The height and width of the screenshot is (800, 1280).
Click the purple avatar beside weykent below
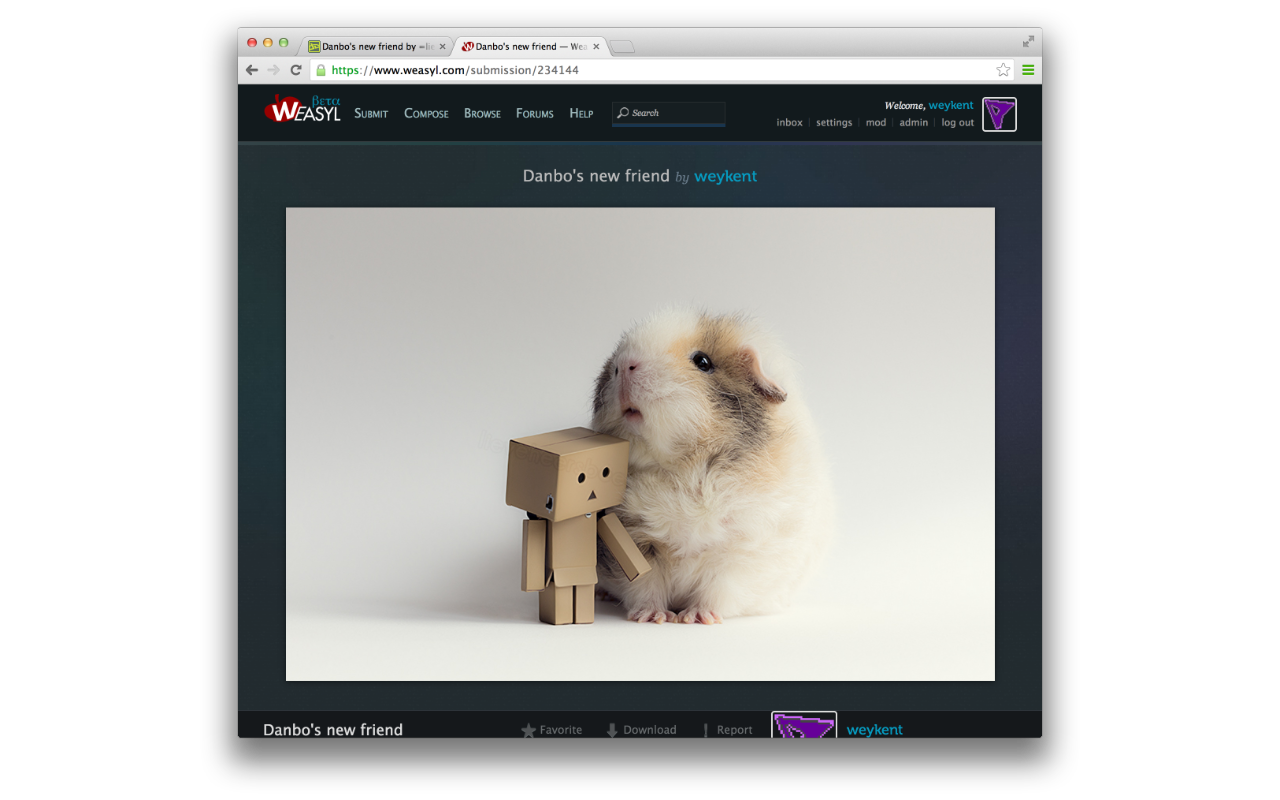(x=804, y=725)
